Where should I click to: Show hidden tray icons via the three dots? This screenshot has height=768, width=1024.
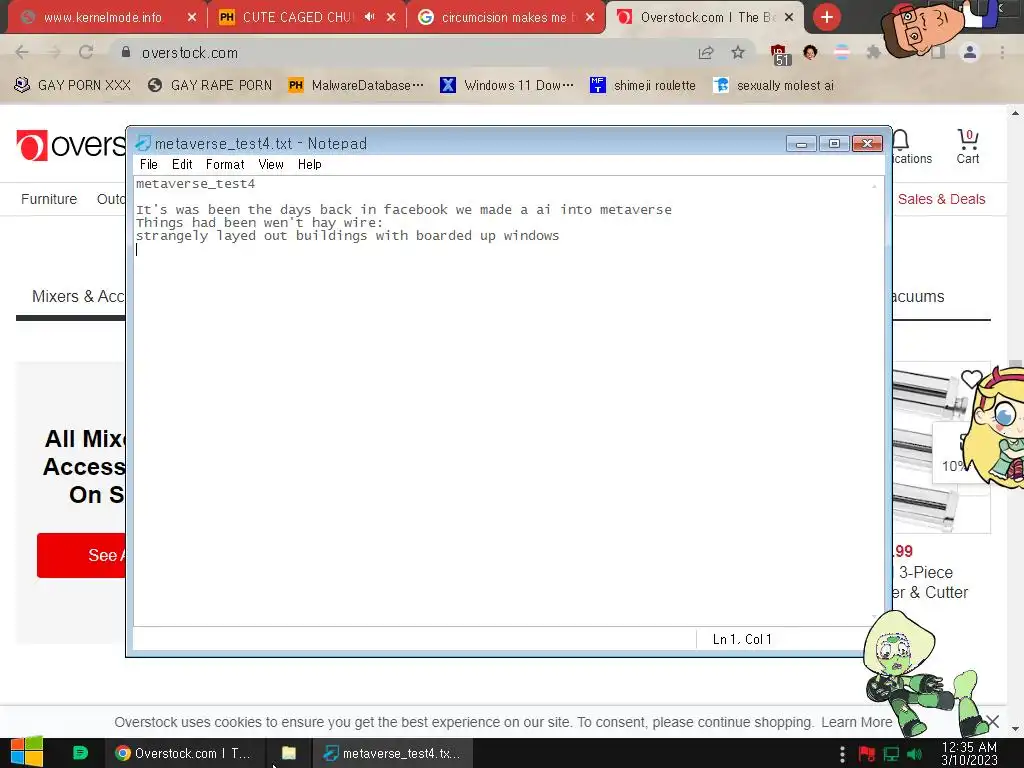click(842, 754)
